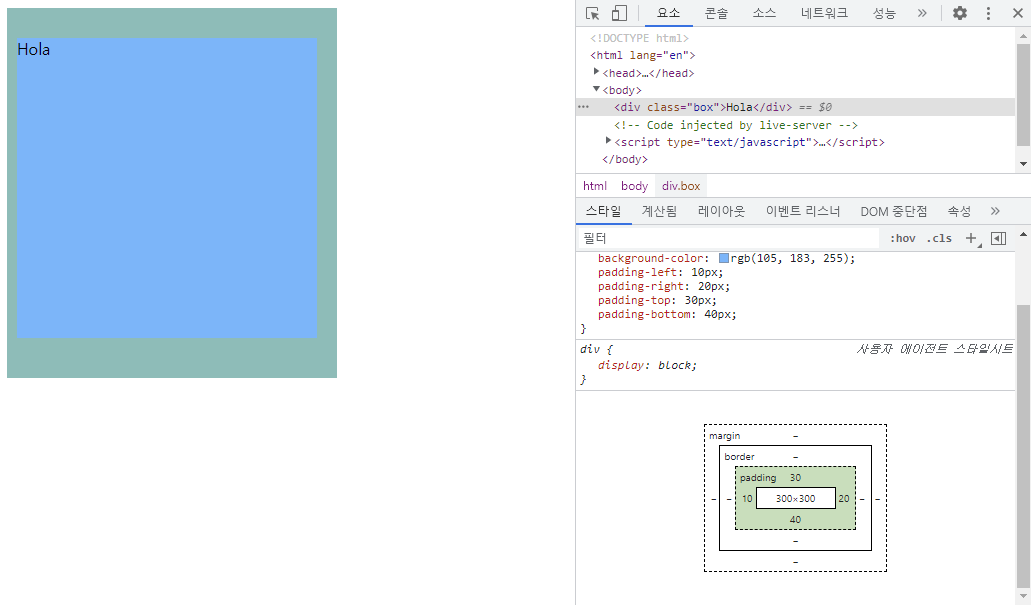
Task: Open the row actions ellipsis beside div.box
Action: click(x=583, y=107)
